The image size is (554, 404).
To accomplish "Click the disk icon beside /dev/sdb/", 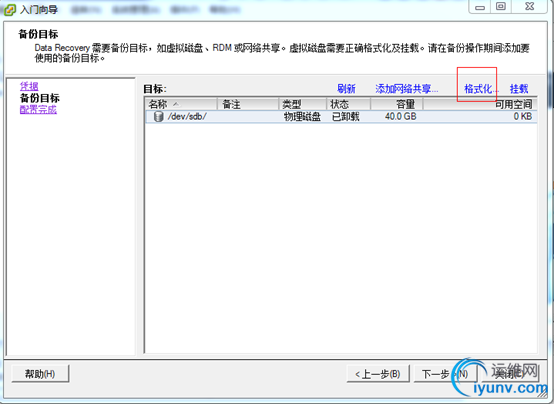I will tap(158, 117).
